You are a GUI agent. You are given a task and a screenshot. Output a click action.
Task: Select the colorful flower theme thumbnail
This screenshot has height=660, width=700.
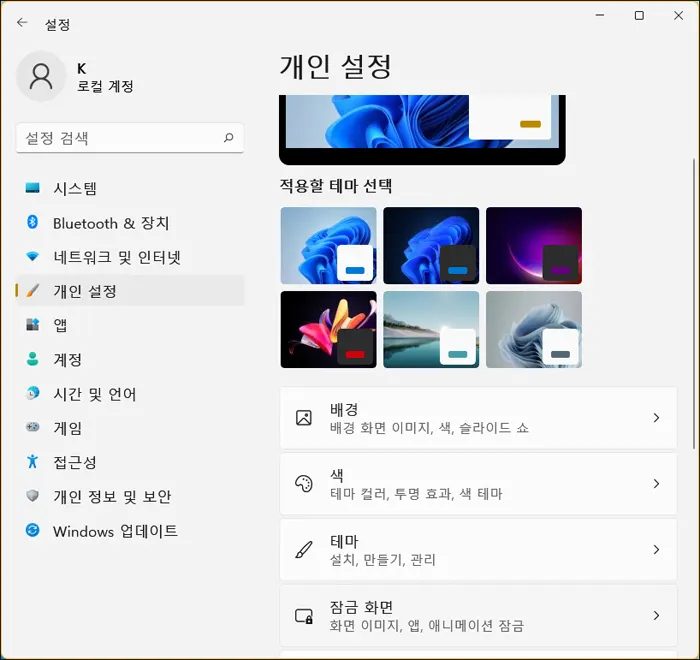click(x=329, y=330)
